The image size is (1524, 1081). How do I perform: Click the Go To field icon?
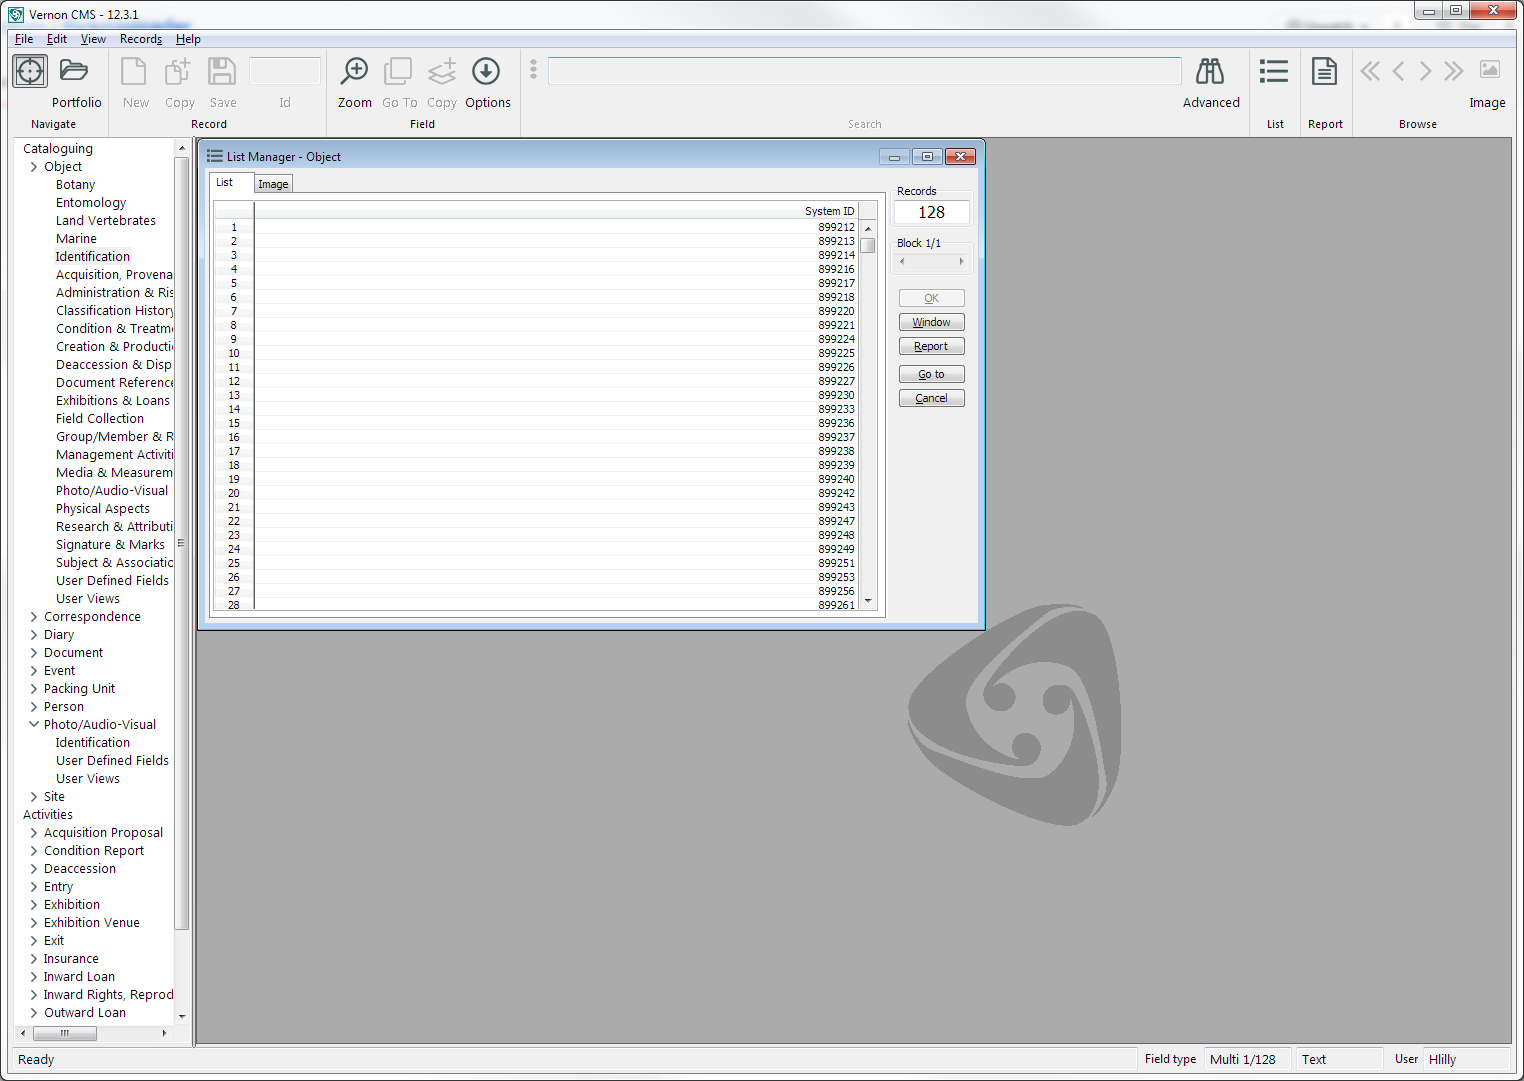click(398, 71)
